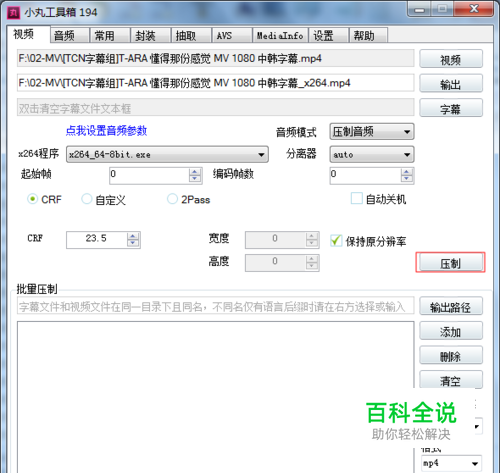This screenshot has height=473, width=500.
Task: Enable the 自动关机 checkbox
Action: 357,198
